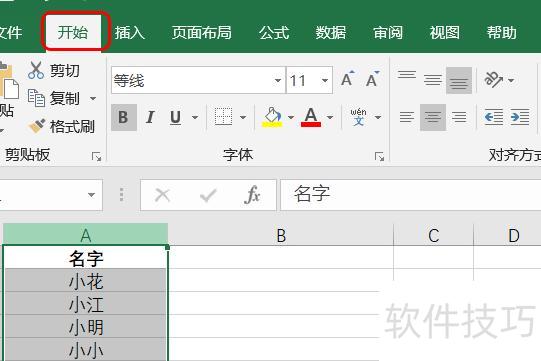Switch to 插入 tab
This screenshot has height=361, width=541.
tap(130, 33)
